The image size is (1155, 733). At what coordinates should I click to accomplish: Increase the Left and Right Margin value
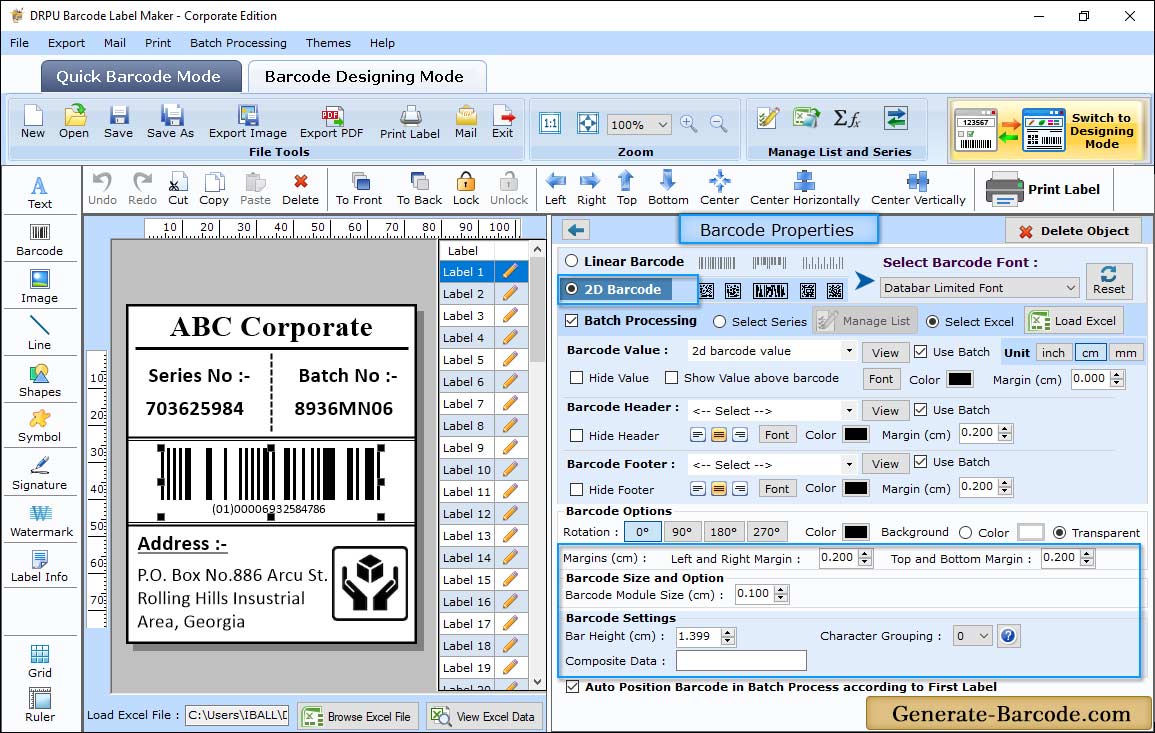point(866,553)
